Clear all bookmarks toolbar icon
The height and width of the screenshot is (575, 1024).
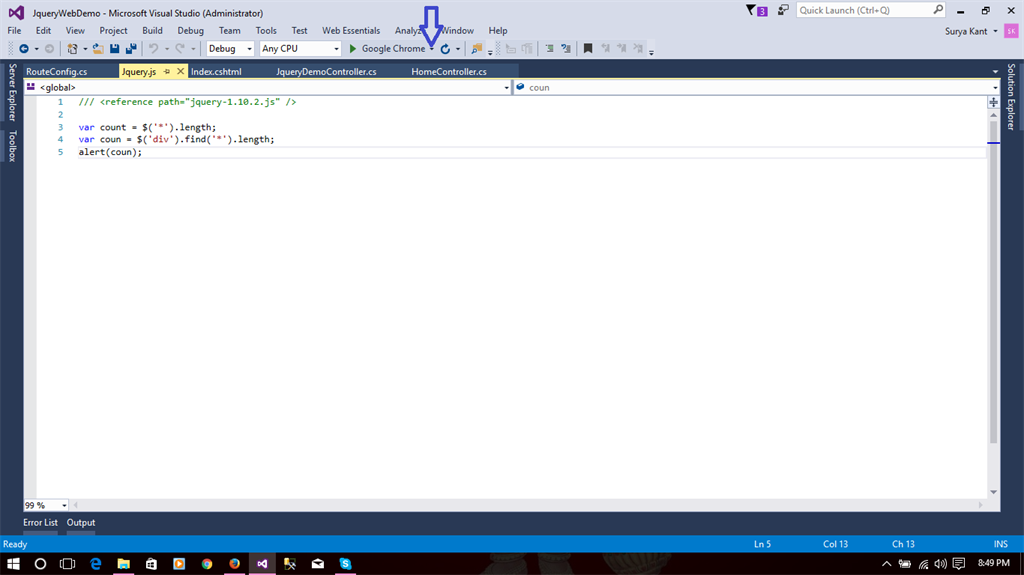(x=638, y=48)
